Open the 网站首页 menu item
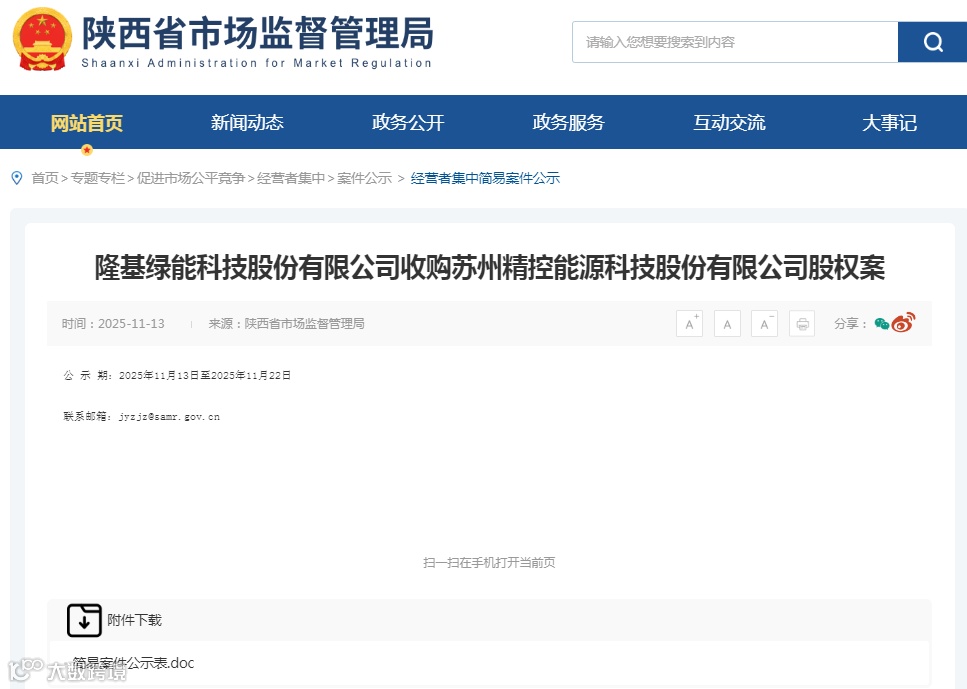Viewport: 967px width, 689px height. click(x=87, y=122)
